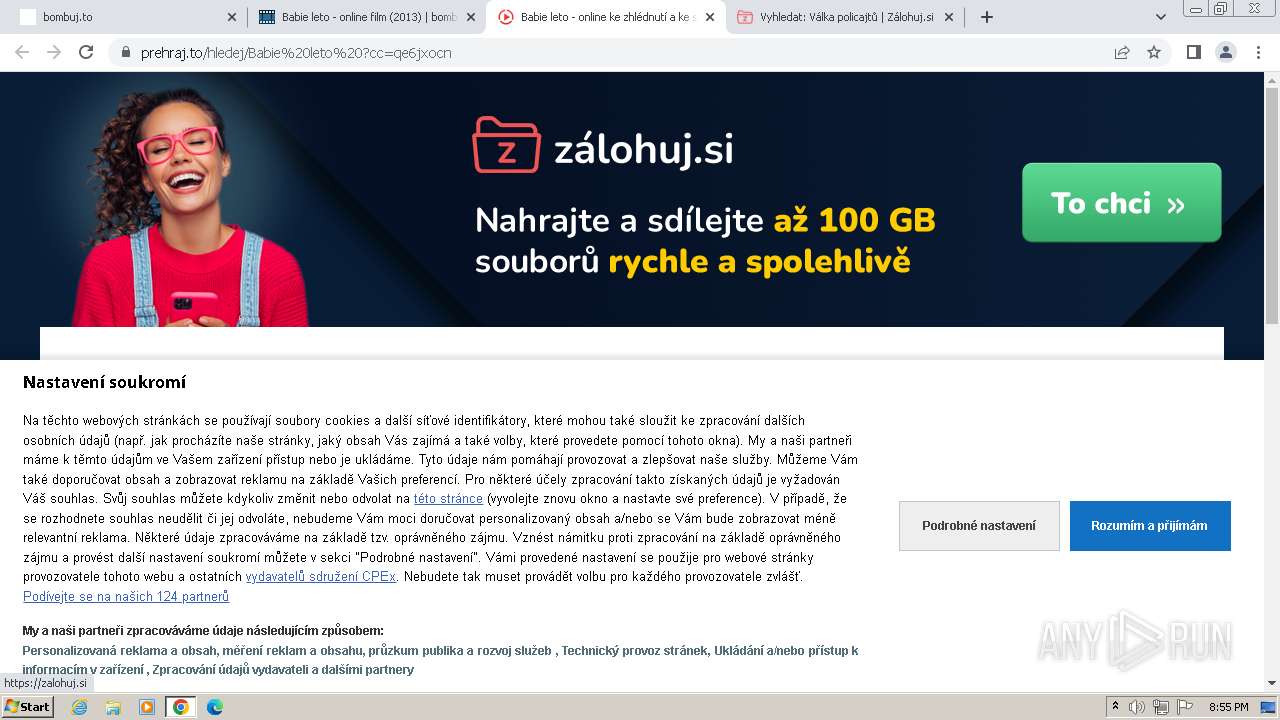Click the Nastavení soukromí heading

(104, 382)
